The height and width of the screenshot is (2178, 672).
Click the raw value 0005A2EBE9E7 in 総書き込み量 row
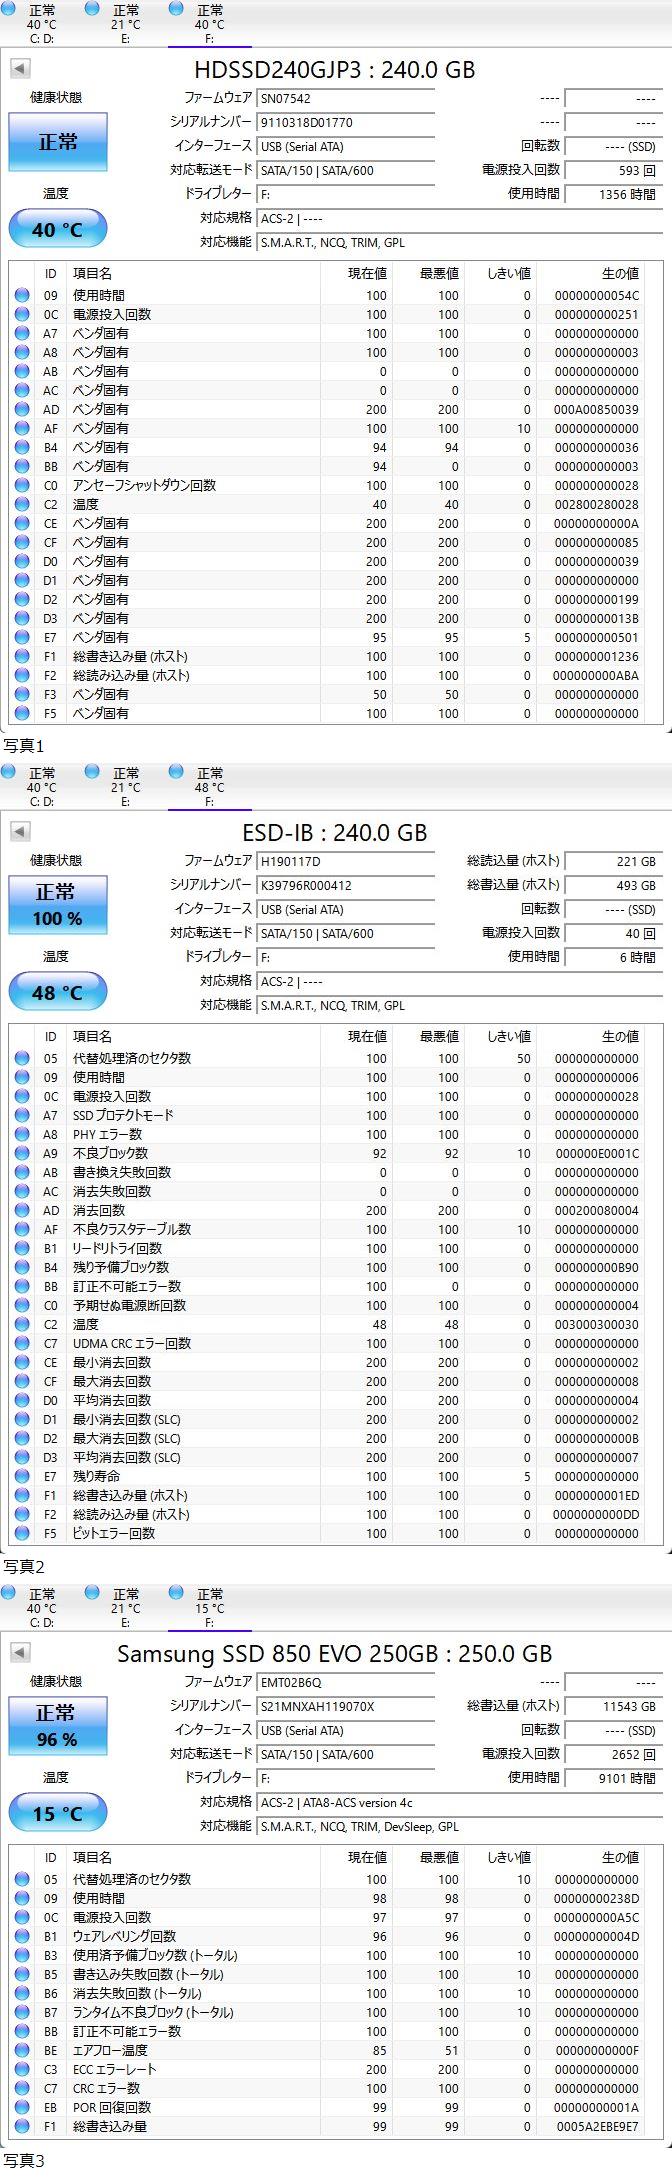(597, 2127)
